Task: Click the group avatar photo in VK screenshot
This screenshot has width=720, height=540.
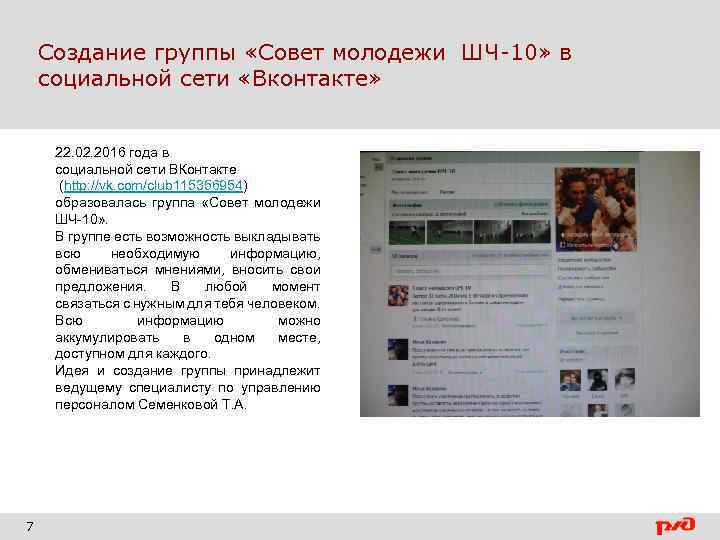Action: [596, 209]
